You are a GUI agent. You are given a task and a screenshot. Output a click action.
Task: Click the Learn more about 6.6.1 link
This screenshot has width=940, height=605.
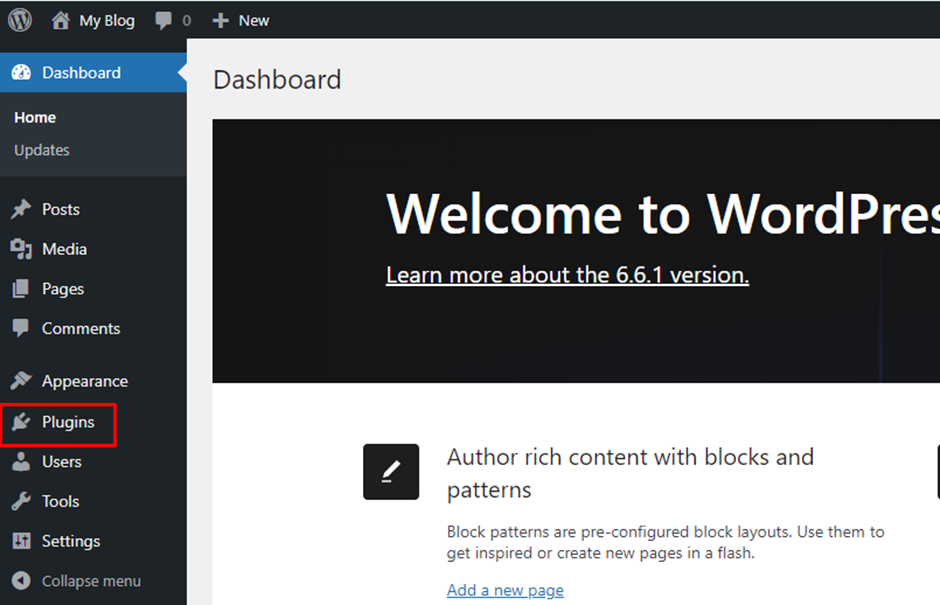tap(567, 275)
